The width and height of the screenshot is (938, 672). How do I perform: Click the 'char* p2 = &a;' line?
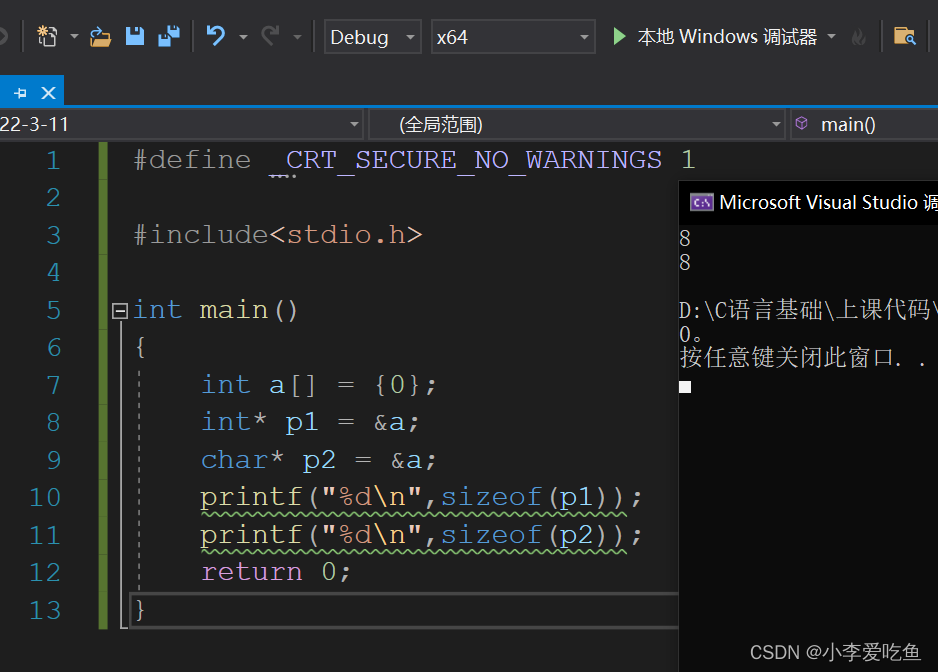coord(319,460)
